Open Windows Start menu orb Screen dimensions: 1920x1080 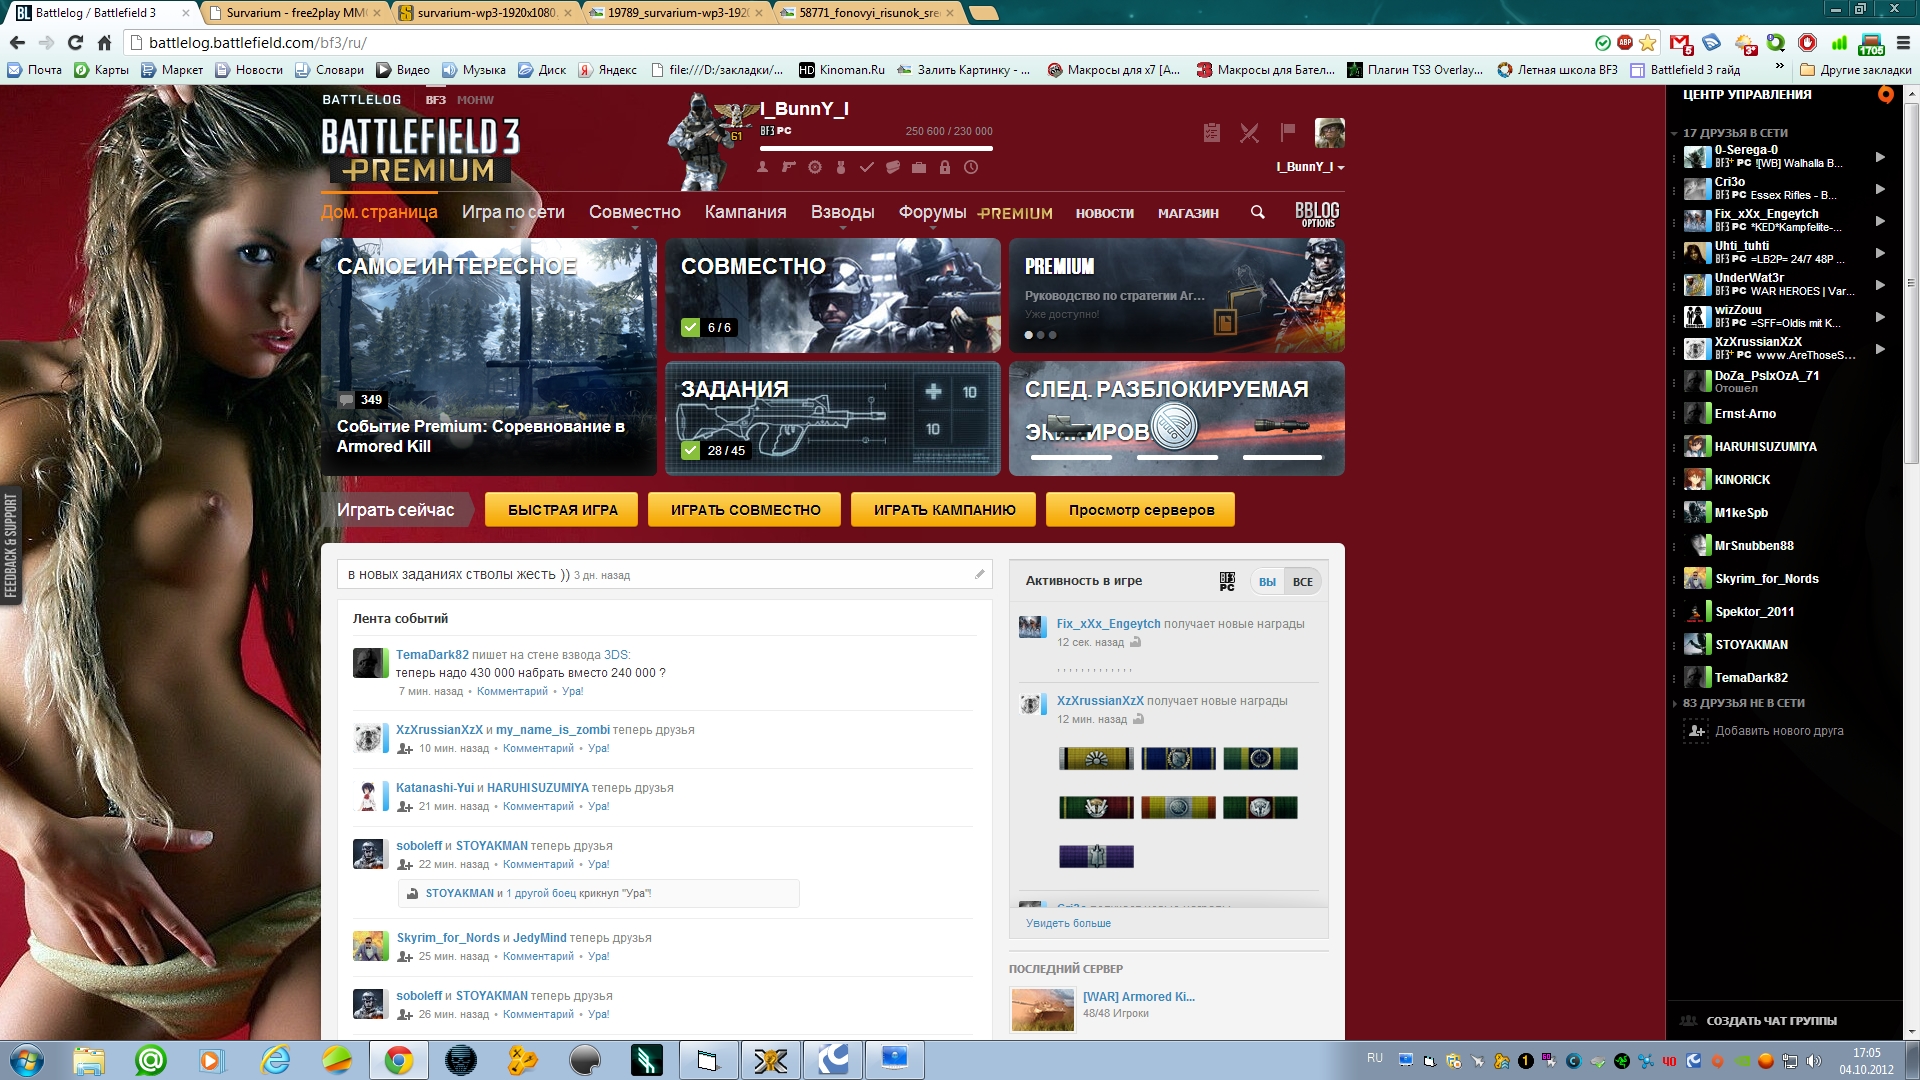(x=27, y=1060)
